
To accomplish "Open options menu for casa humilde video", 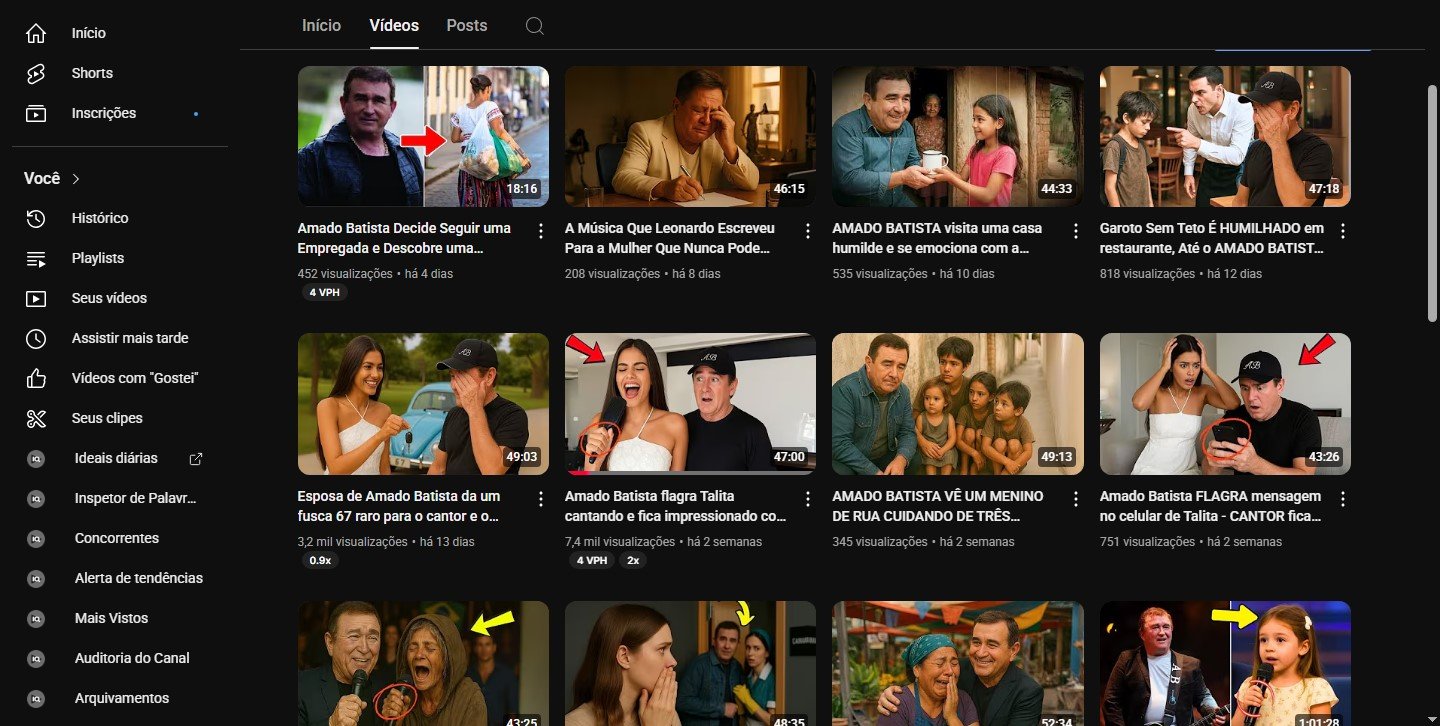I will [1076, 231].
